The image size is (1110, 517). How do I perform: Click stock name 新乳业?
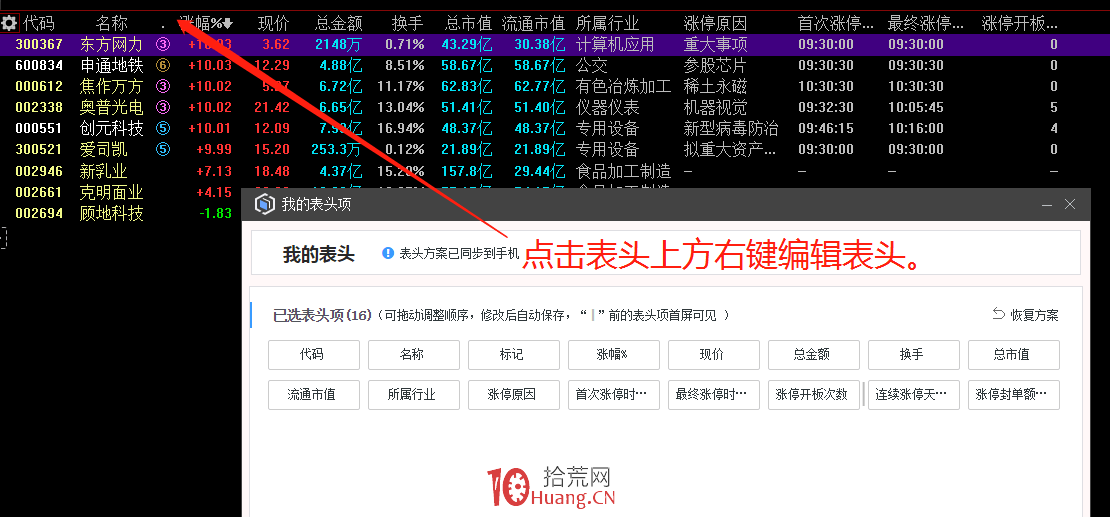103,171
